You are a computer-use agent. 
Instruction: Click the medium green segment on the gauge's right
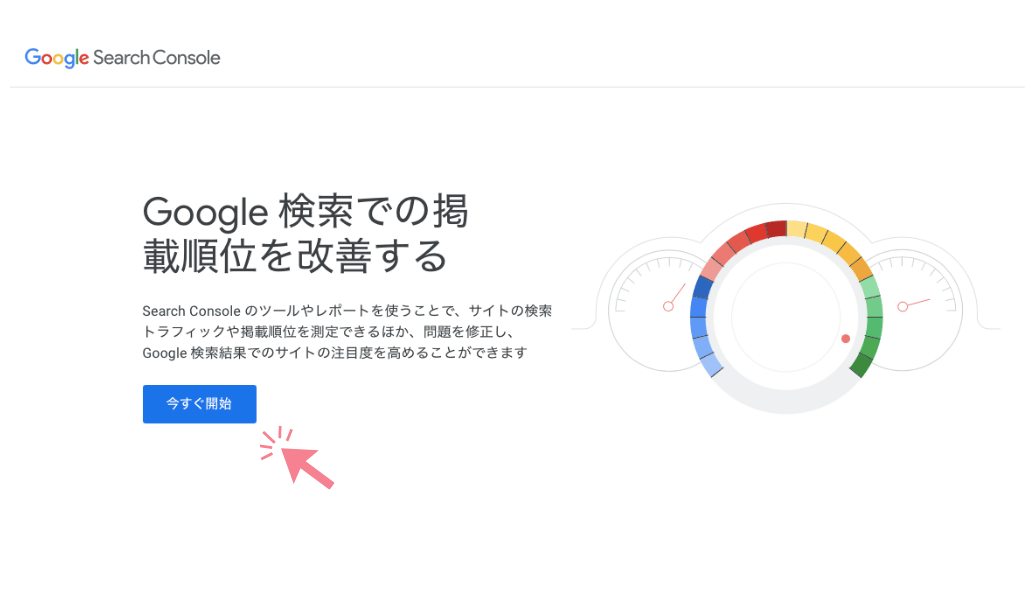coord(873,327)
